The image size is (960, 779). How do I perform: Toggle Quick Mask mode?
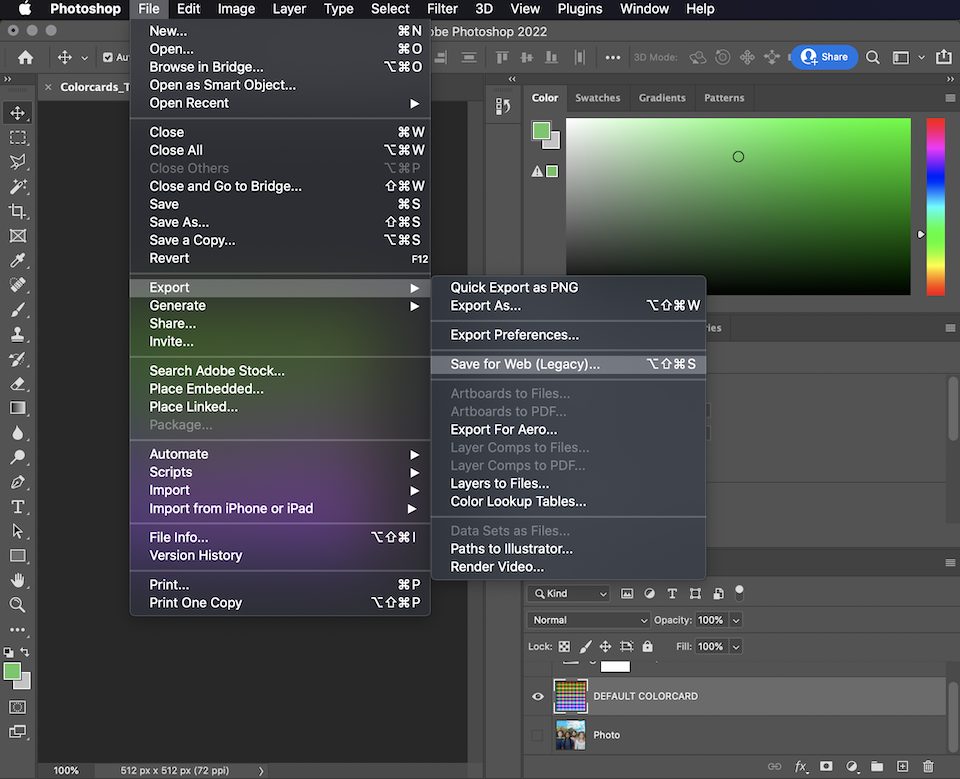[x=17, y=707]
